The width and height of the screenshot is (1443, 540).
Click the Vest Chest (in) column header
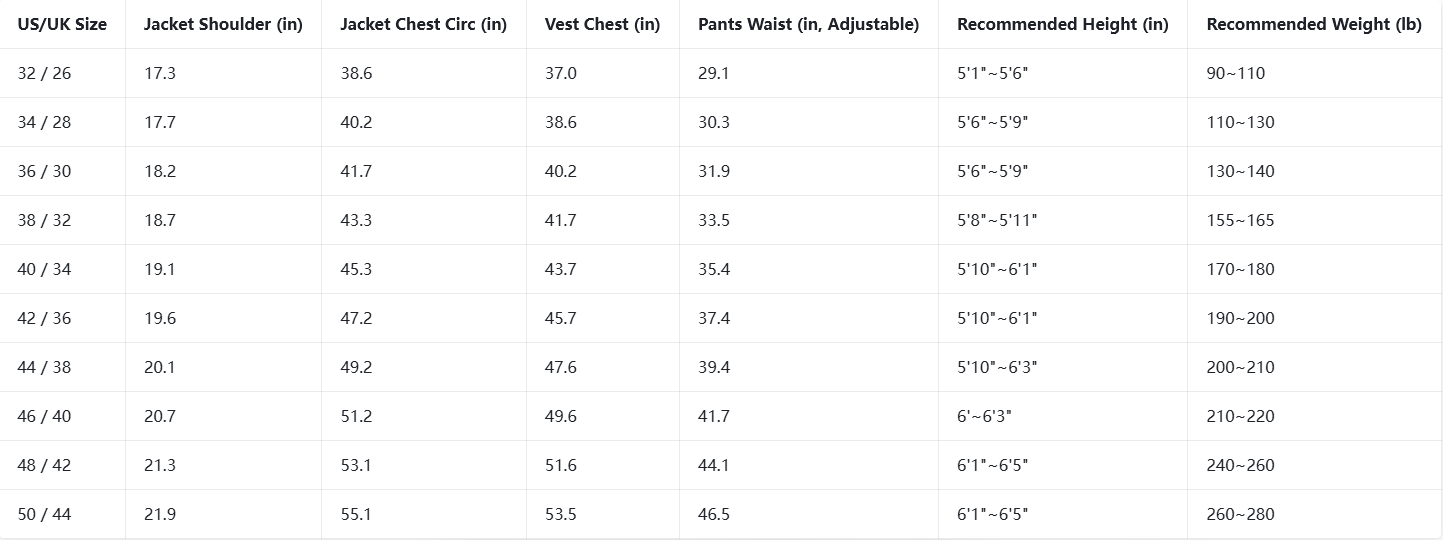pos(602,24)
